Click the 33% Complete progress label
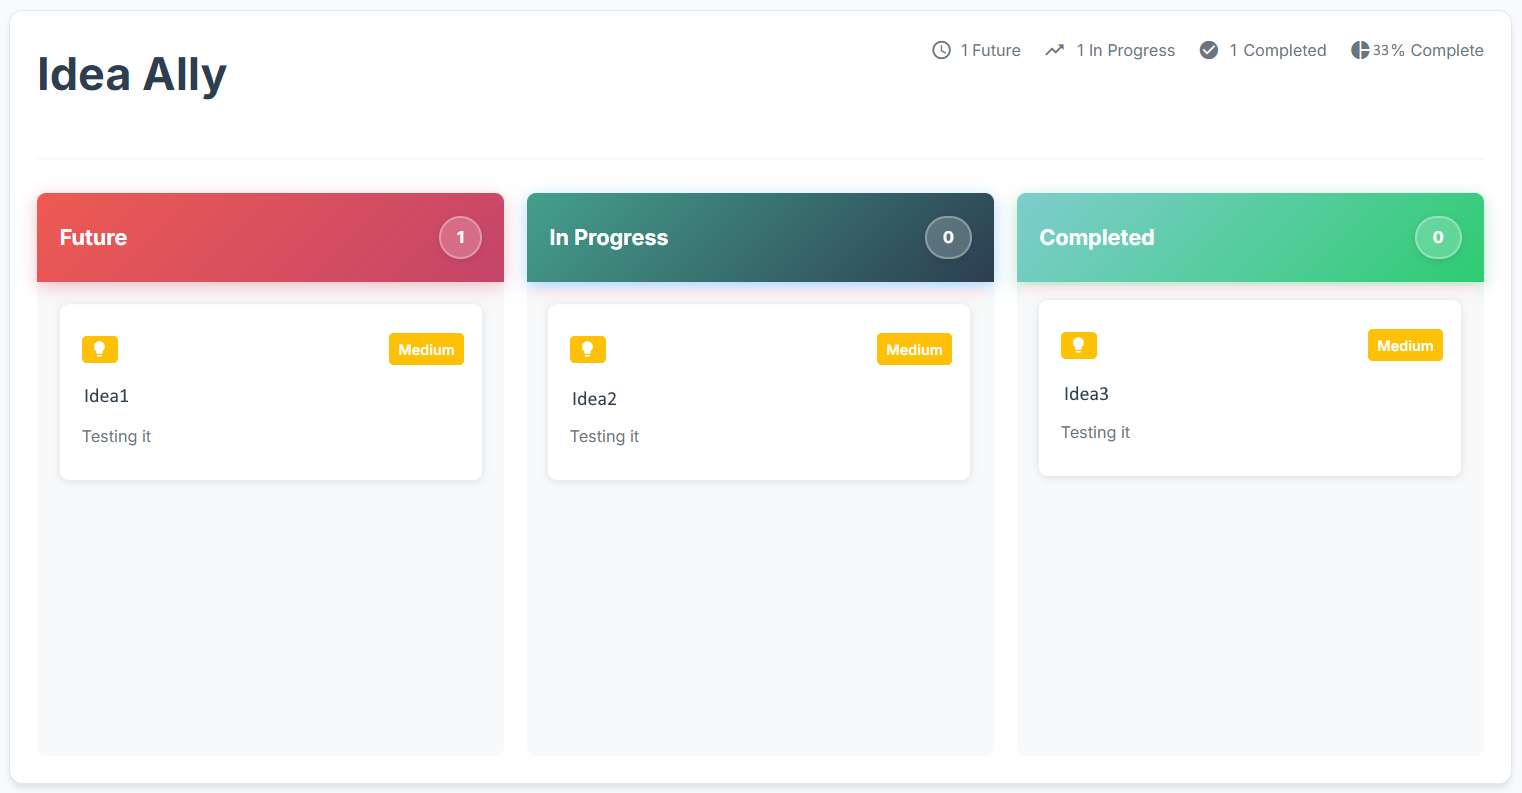1522x793 pixels. click(1428, 50)
